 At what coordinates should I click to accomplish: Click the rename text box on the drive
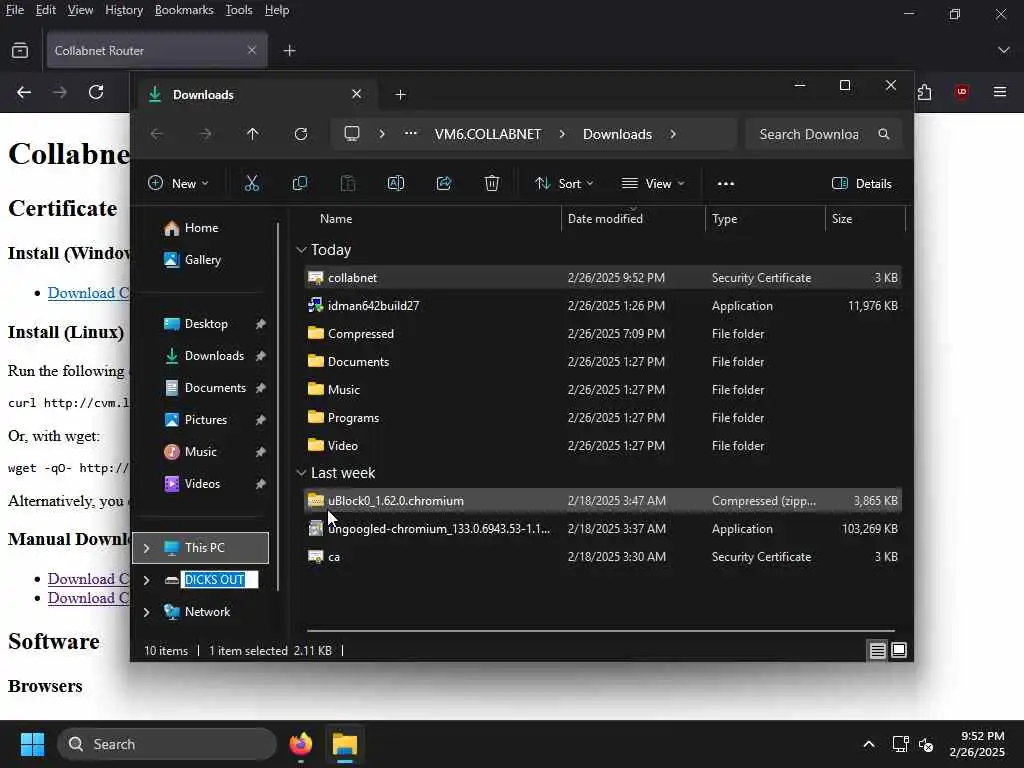click(x=220, y=580)
